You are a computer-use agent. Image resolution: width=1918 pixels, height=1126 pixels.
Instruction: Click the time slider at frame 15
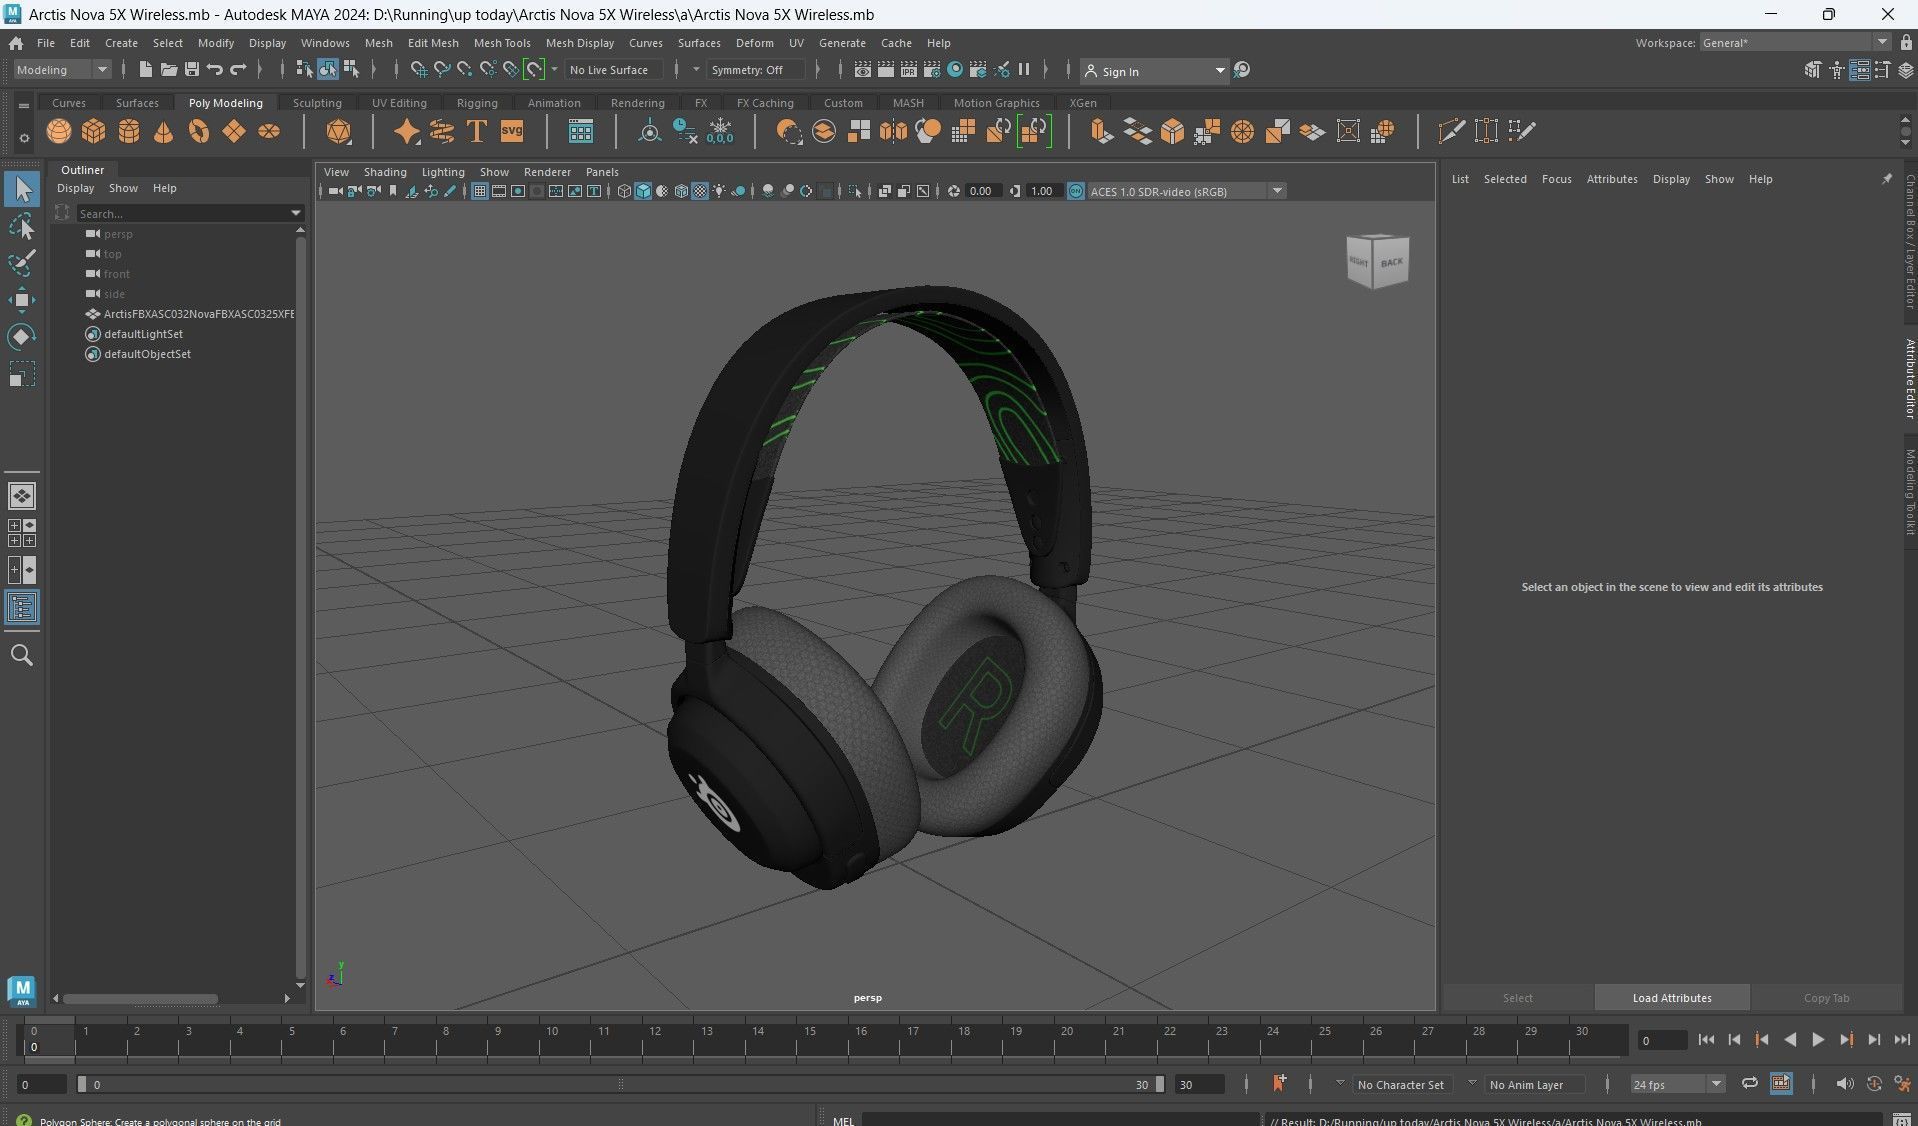[x=810, y=1040]
